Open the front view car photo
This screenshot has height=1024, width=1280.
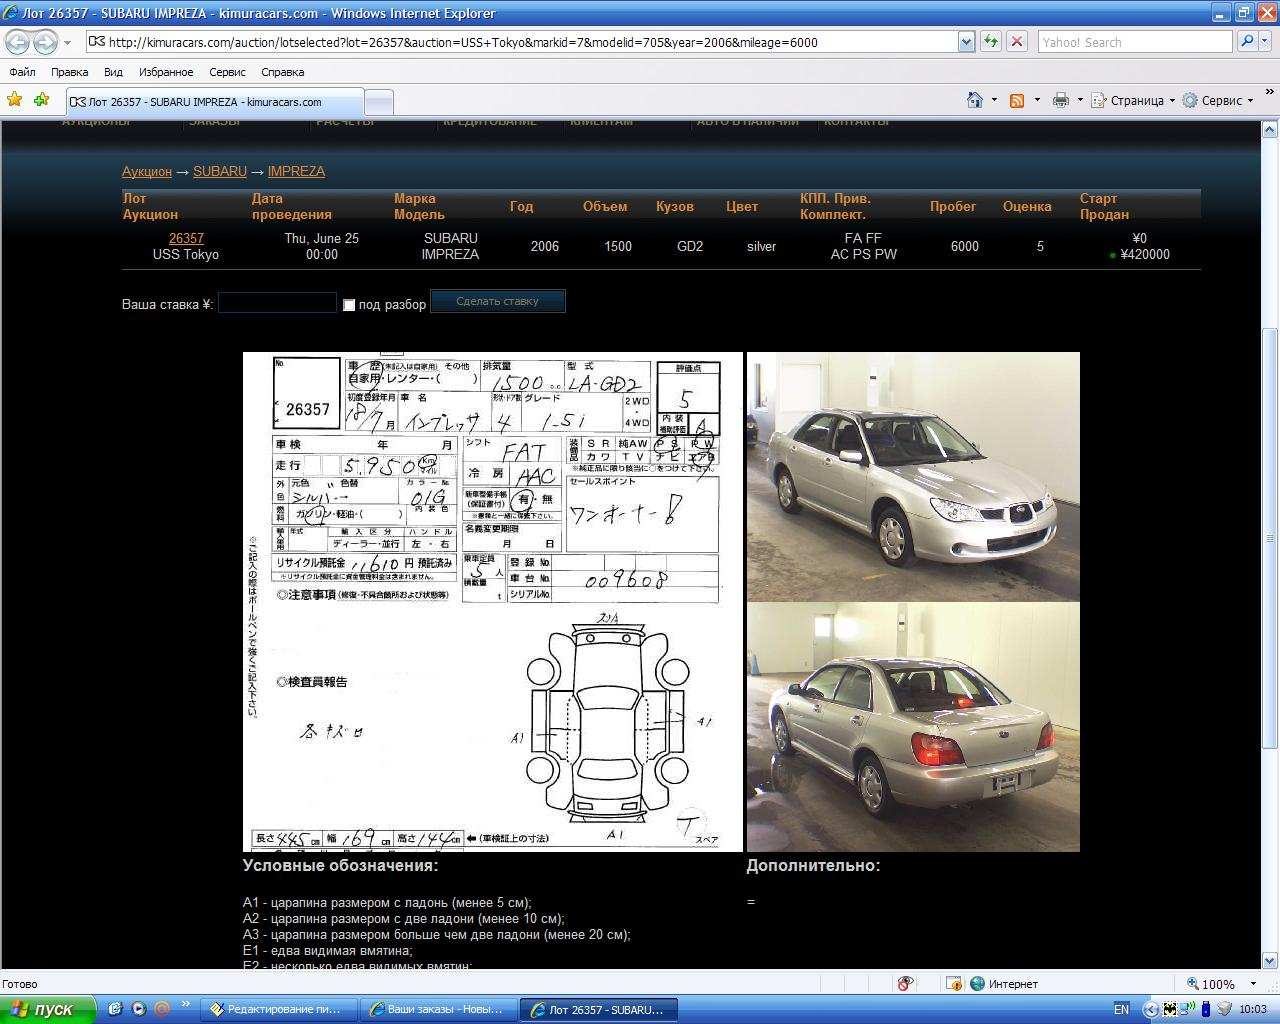click(x=913, y=476)
